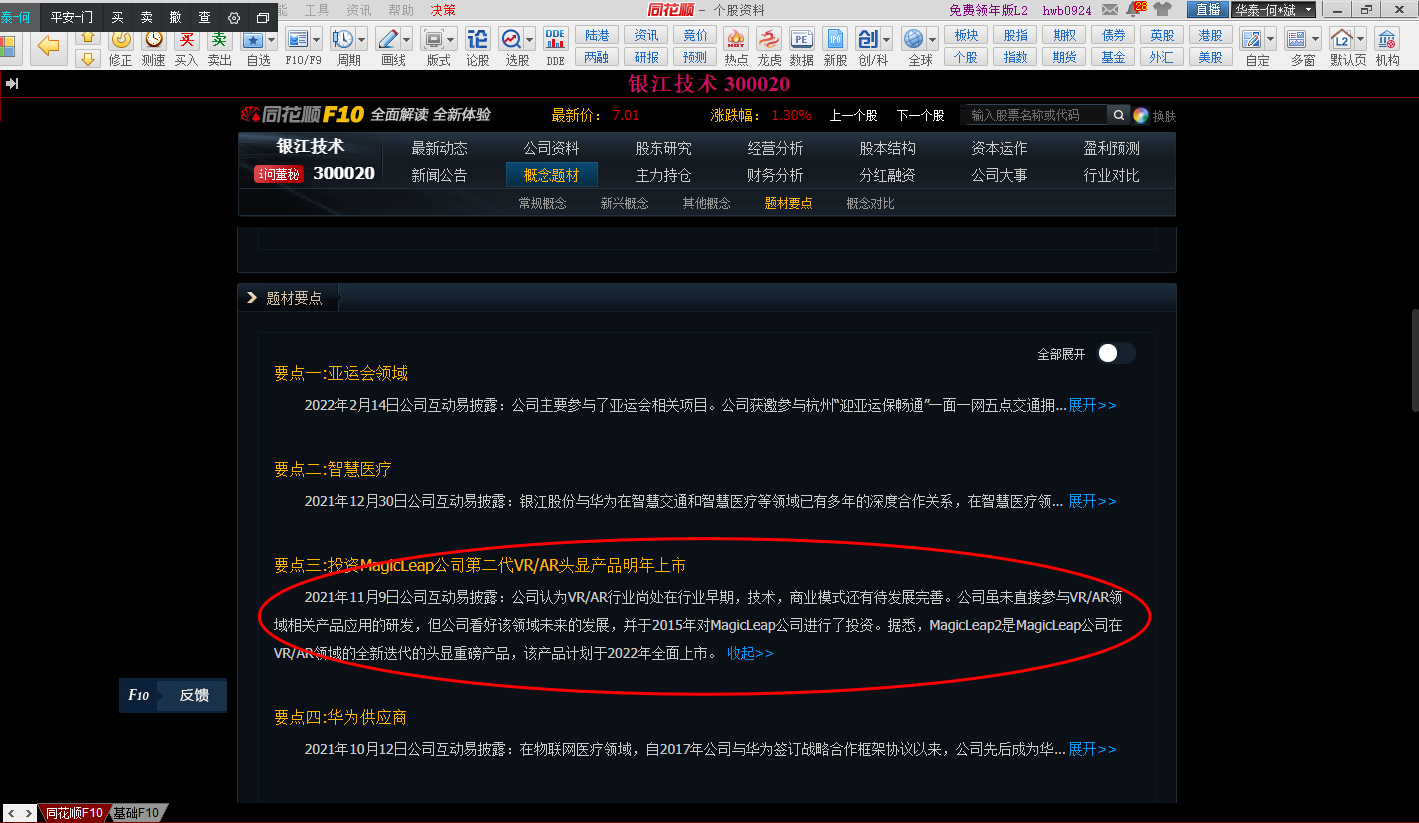The height and width of the screenshot is (823, 1419).
Task: Click the 周期 period icon
Action: coord(342,40)
